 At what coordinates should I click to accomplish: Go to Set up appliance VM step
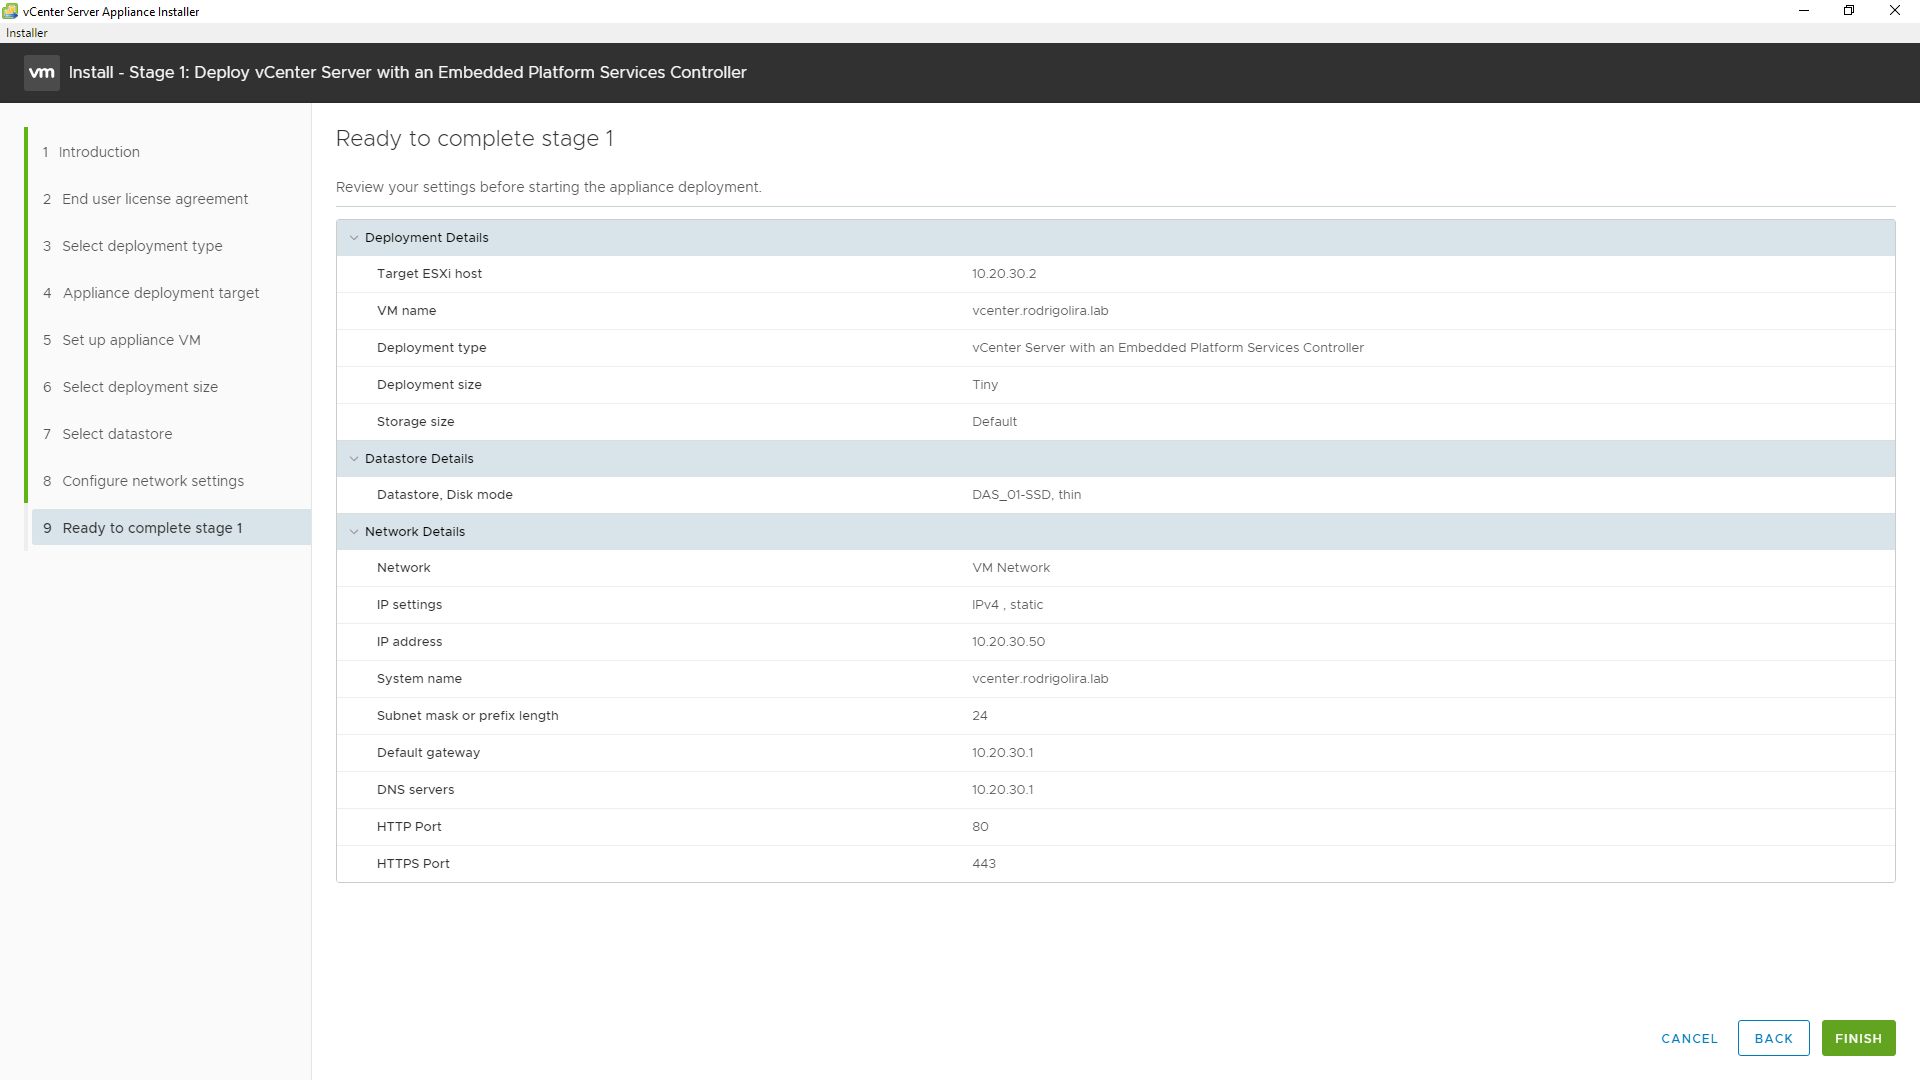(x=131, y=340)
